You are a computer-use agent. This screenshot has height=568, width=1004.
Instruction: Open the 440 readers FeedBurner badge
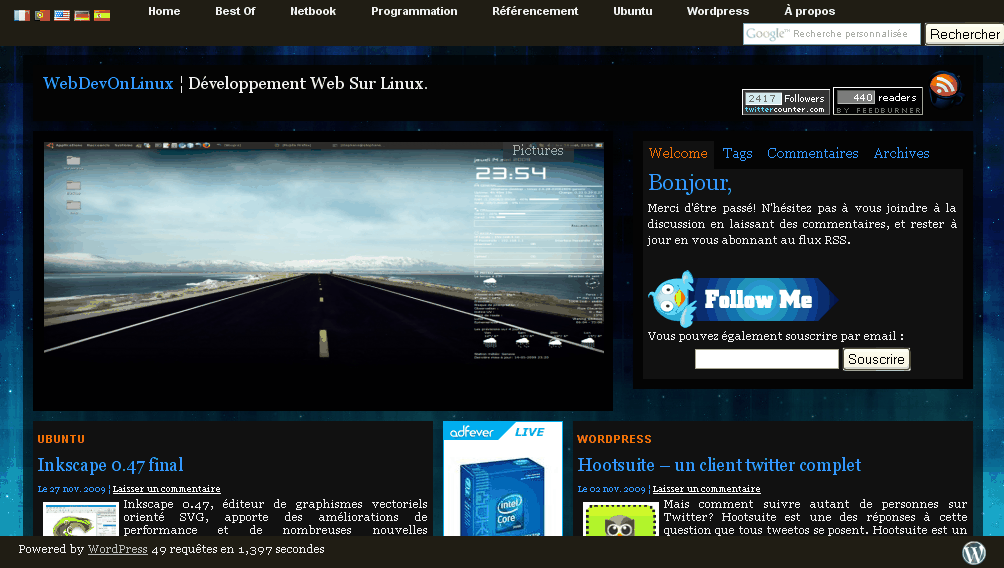pos(878,101)
